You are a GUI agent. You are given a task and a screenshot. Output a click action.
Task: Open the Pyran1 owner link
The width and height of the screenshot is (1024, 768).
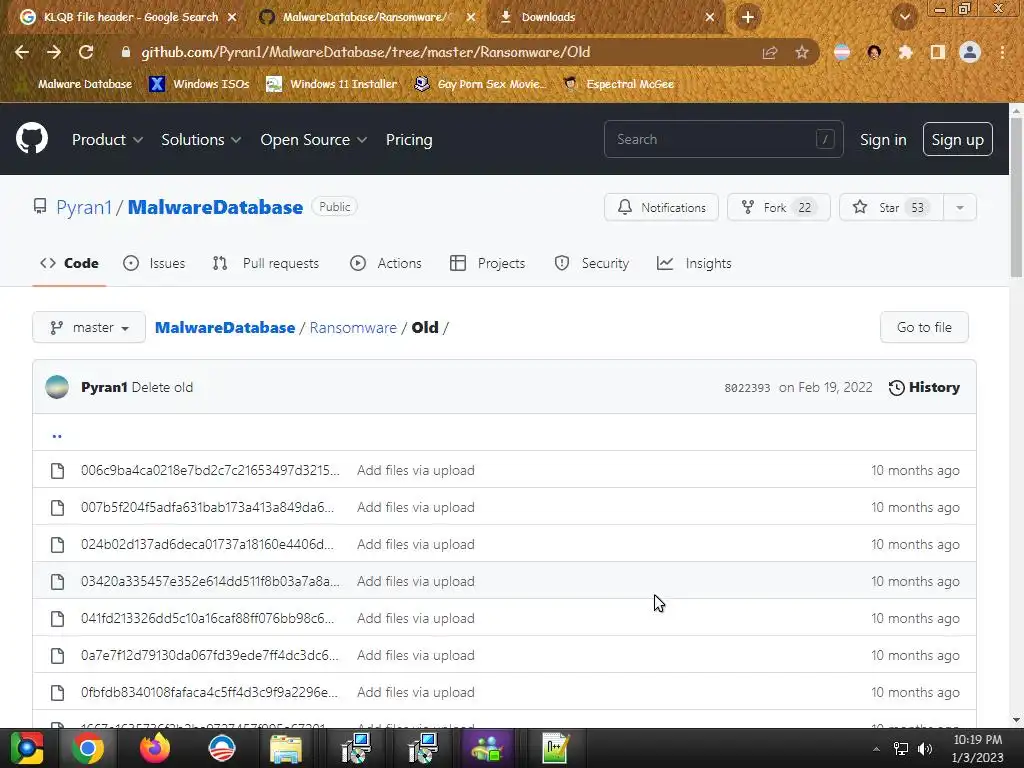click(x=84, y=207)
